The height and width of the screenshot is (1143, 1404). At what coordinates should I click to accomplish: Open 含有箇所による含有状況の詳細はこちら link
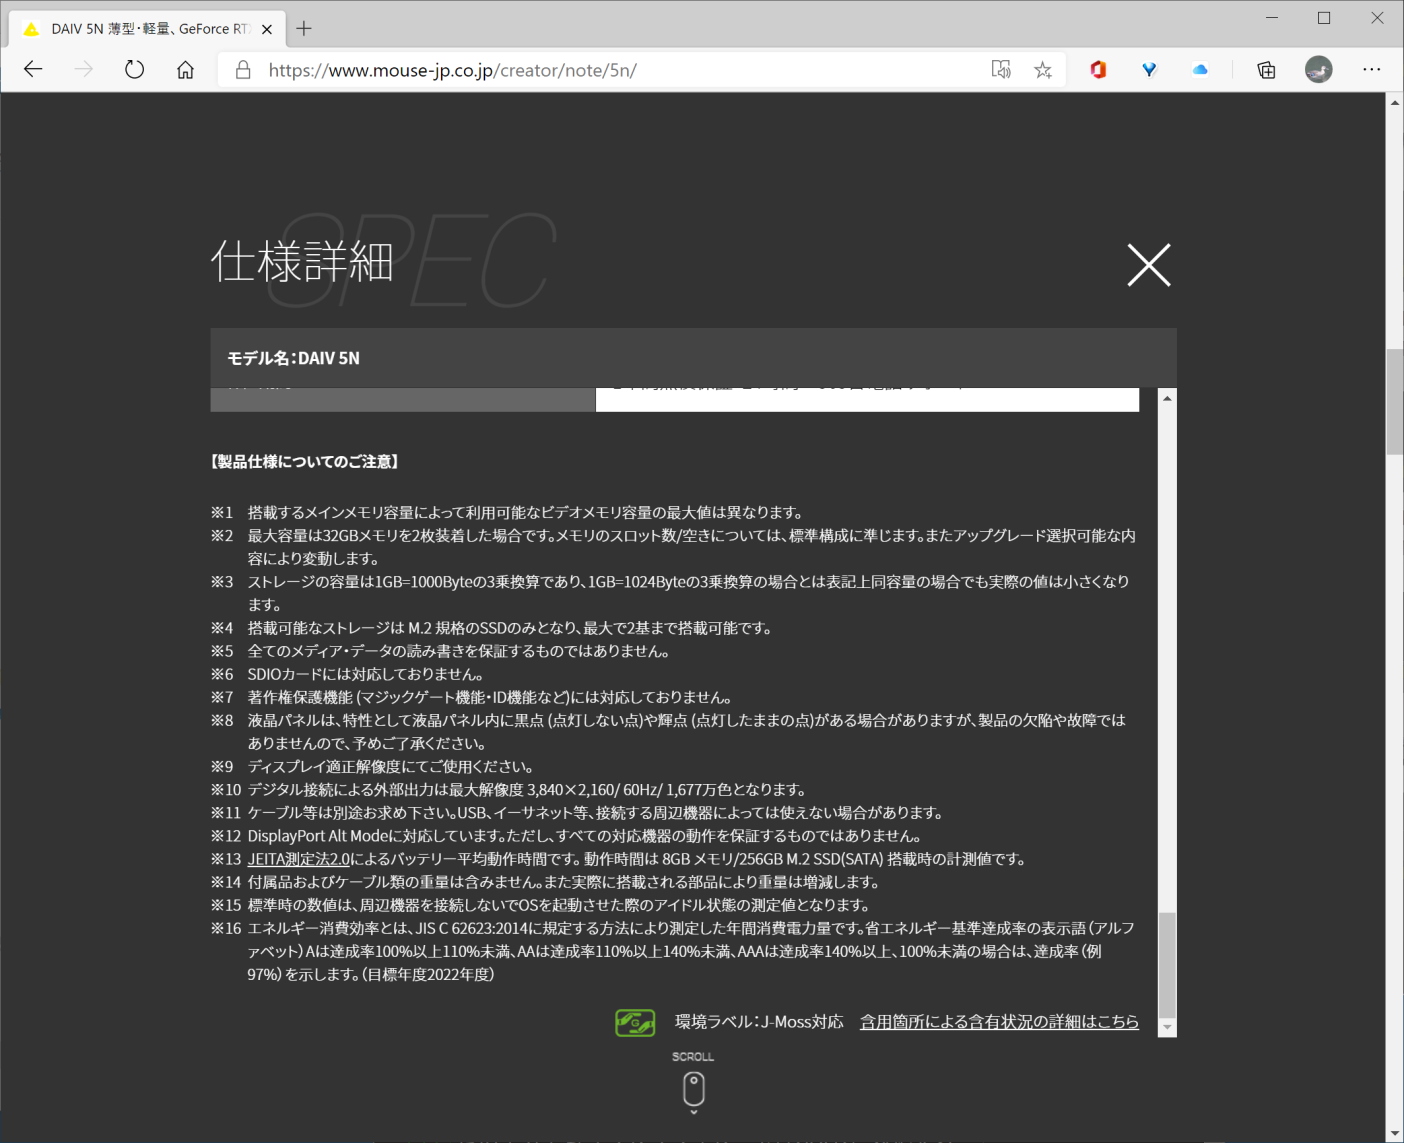pyautogui.click(x=999, y=1022)
